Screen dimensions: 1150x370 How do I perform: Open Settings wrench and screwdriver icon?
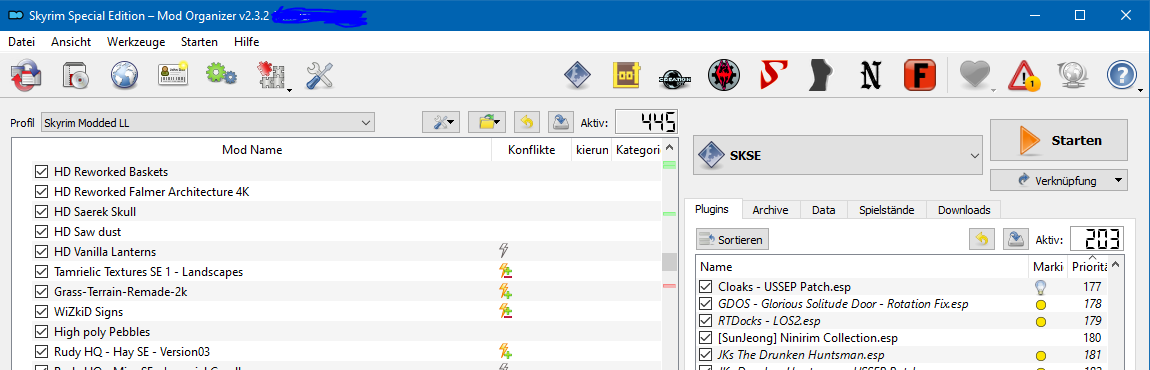[x=320, y=75]
